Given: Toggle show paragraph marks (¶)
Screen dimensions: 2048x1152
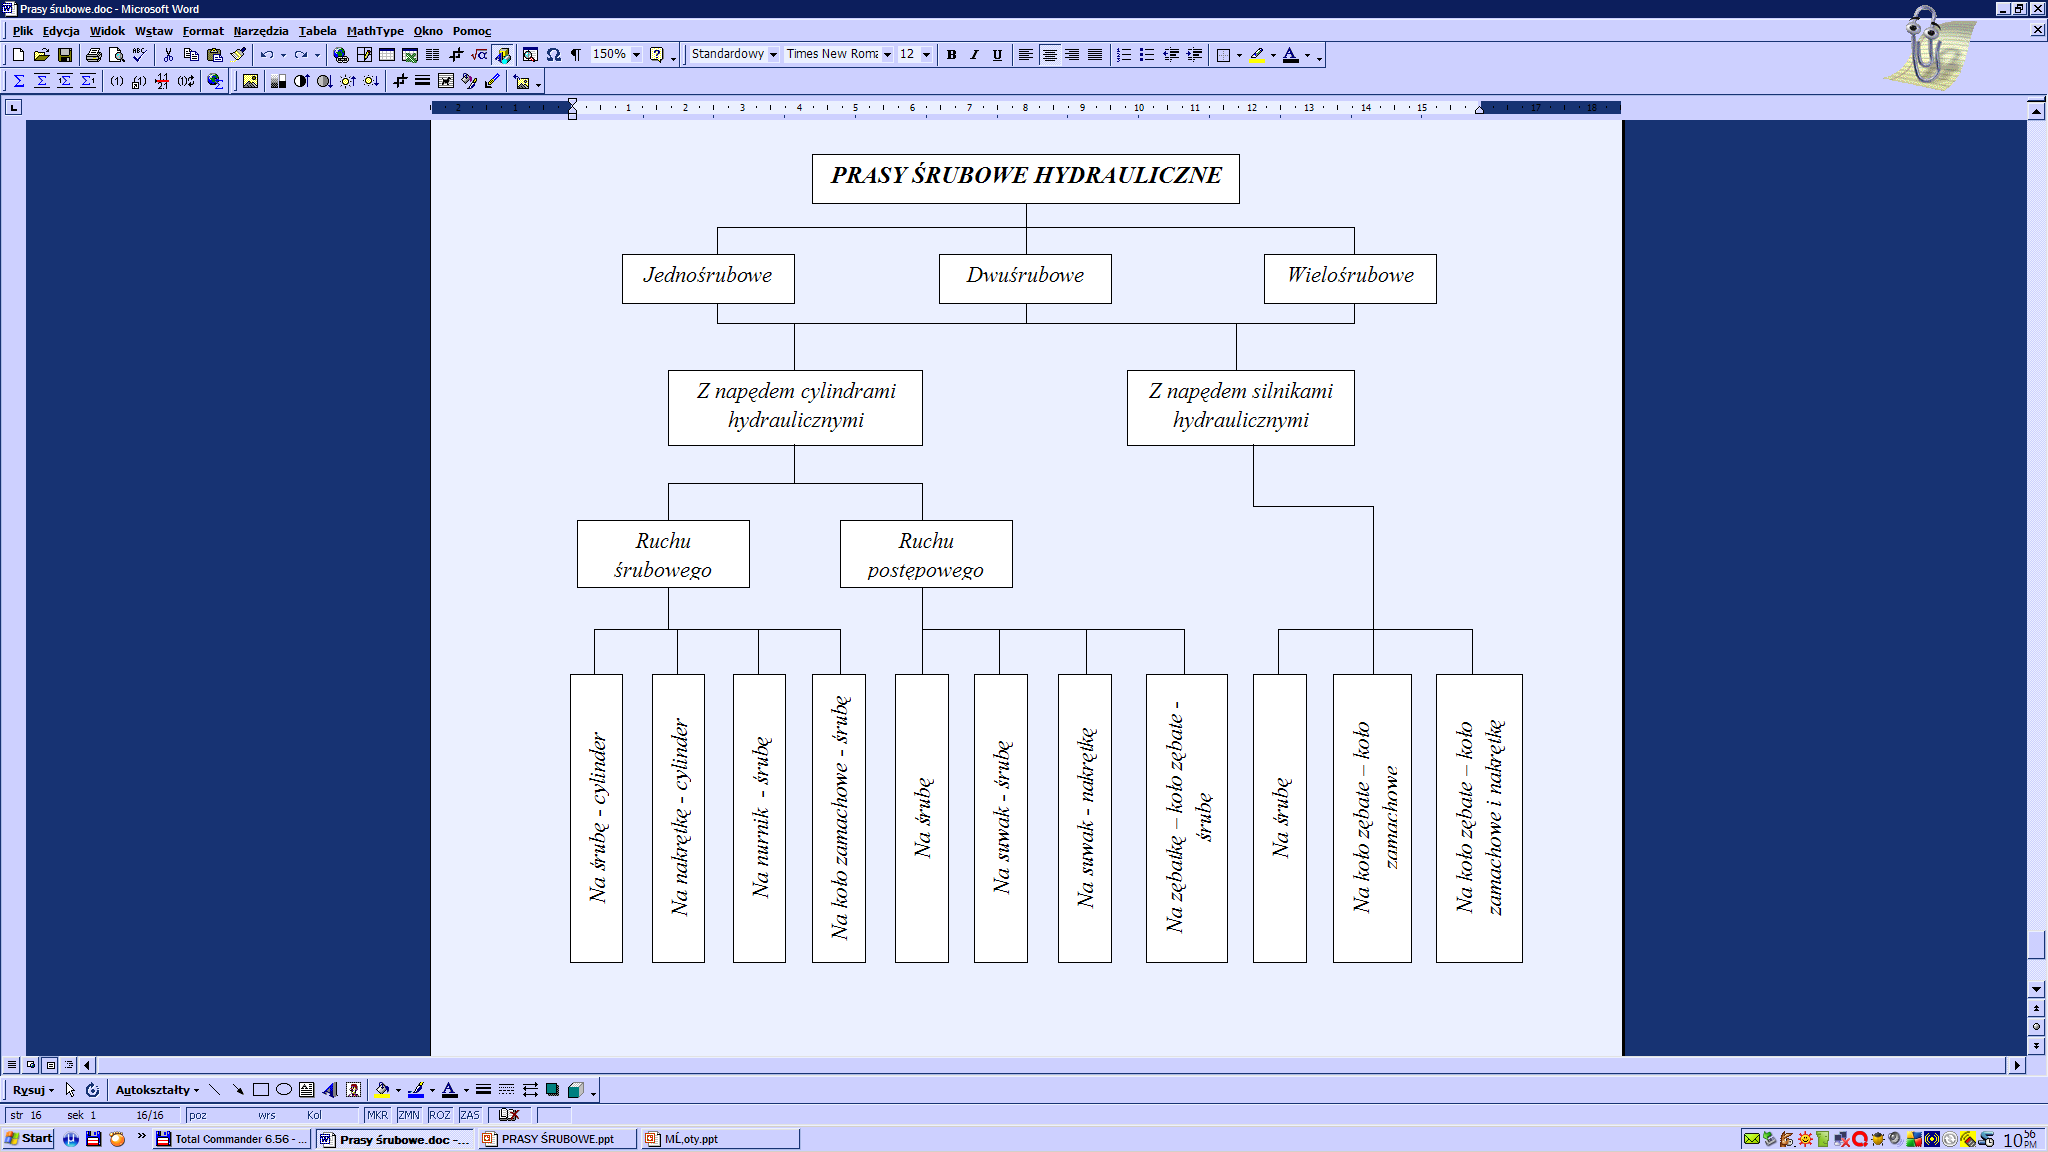Looking at the screenshot, I should tap(576, 55).
